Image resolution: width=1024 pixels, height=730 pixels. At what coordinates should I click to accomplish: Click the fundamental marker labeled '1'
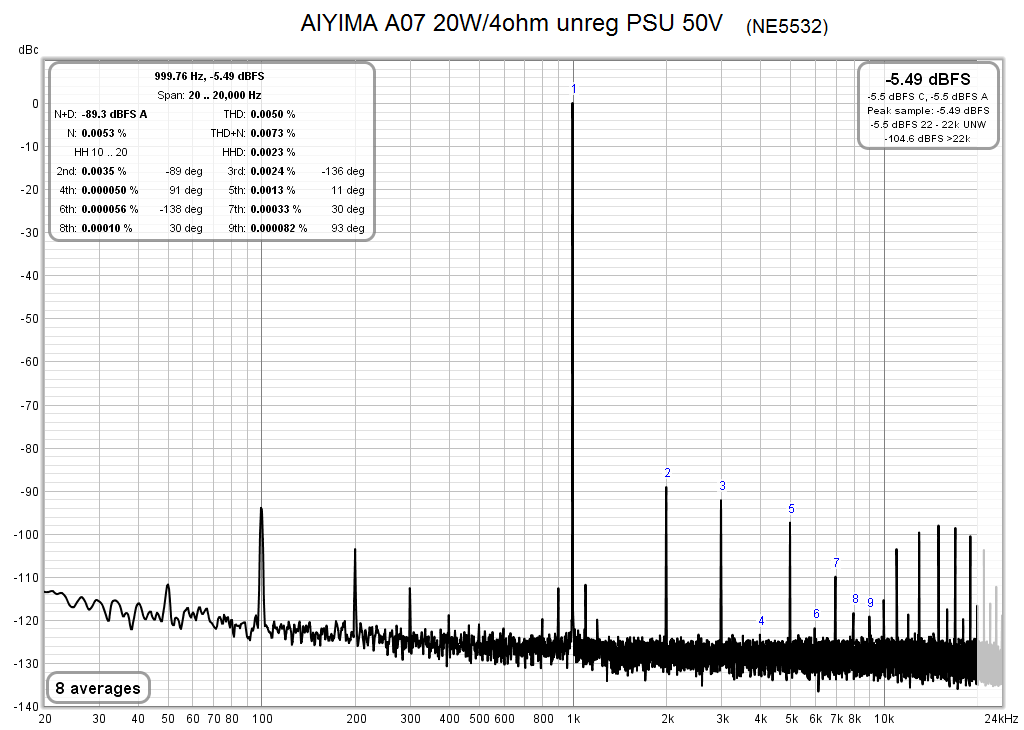[x=573, y=89]
